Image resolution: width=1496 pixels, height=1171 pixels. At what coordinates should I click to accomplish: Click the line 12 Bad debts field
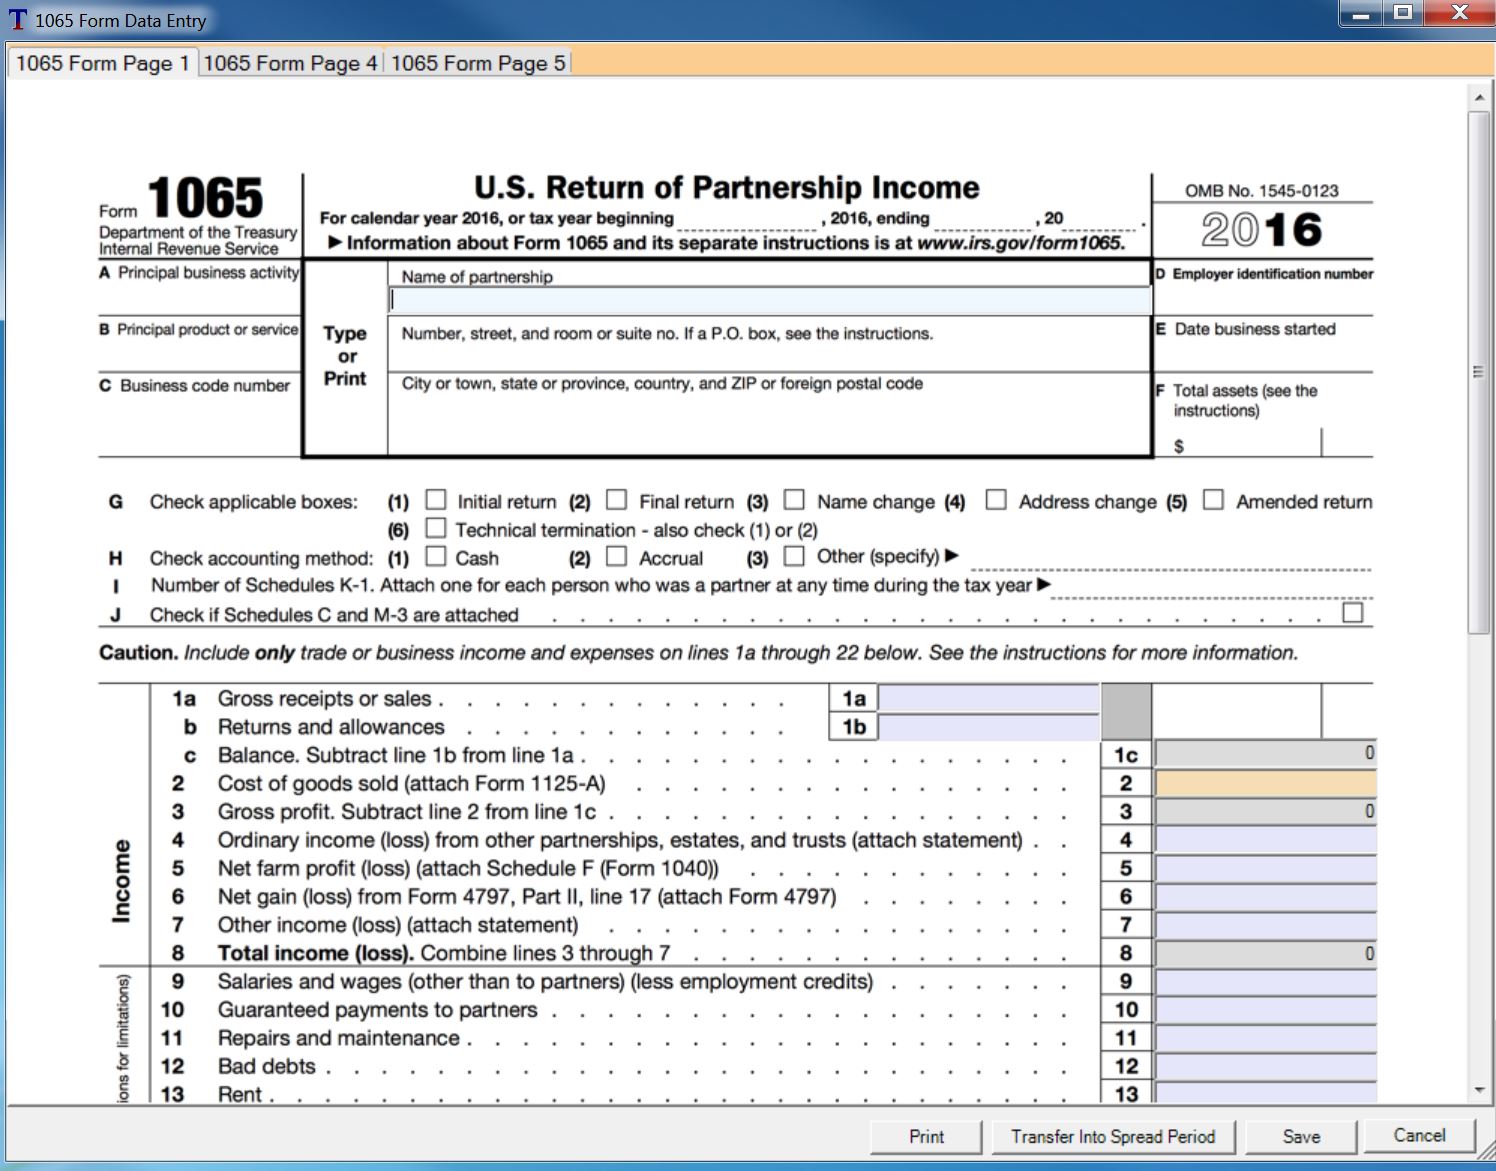(1265, 1066)
